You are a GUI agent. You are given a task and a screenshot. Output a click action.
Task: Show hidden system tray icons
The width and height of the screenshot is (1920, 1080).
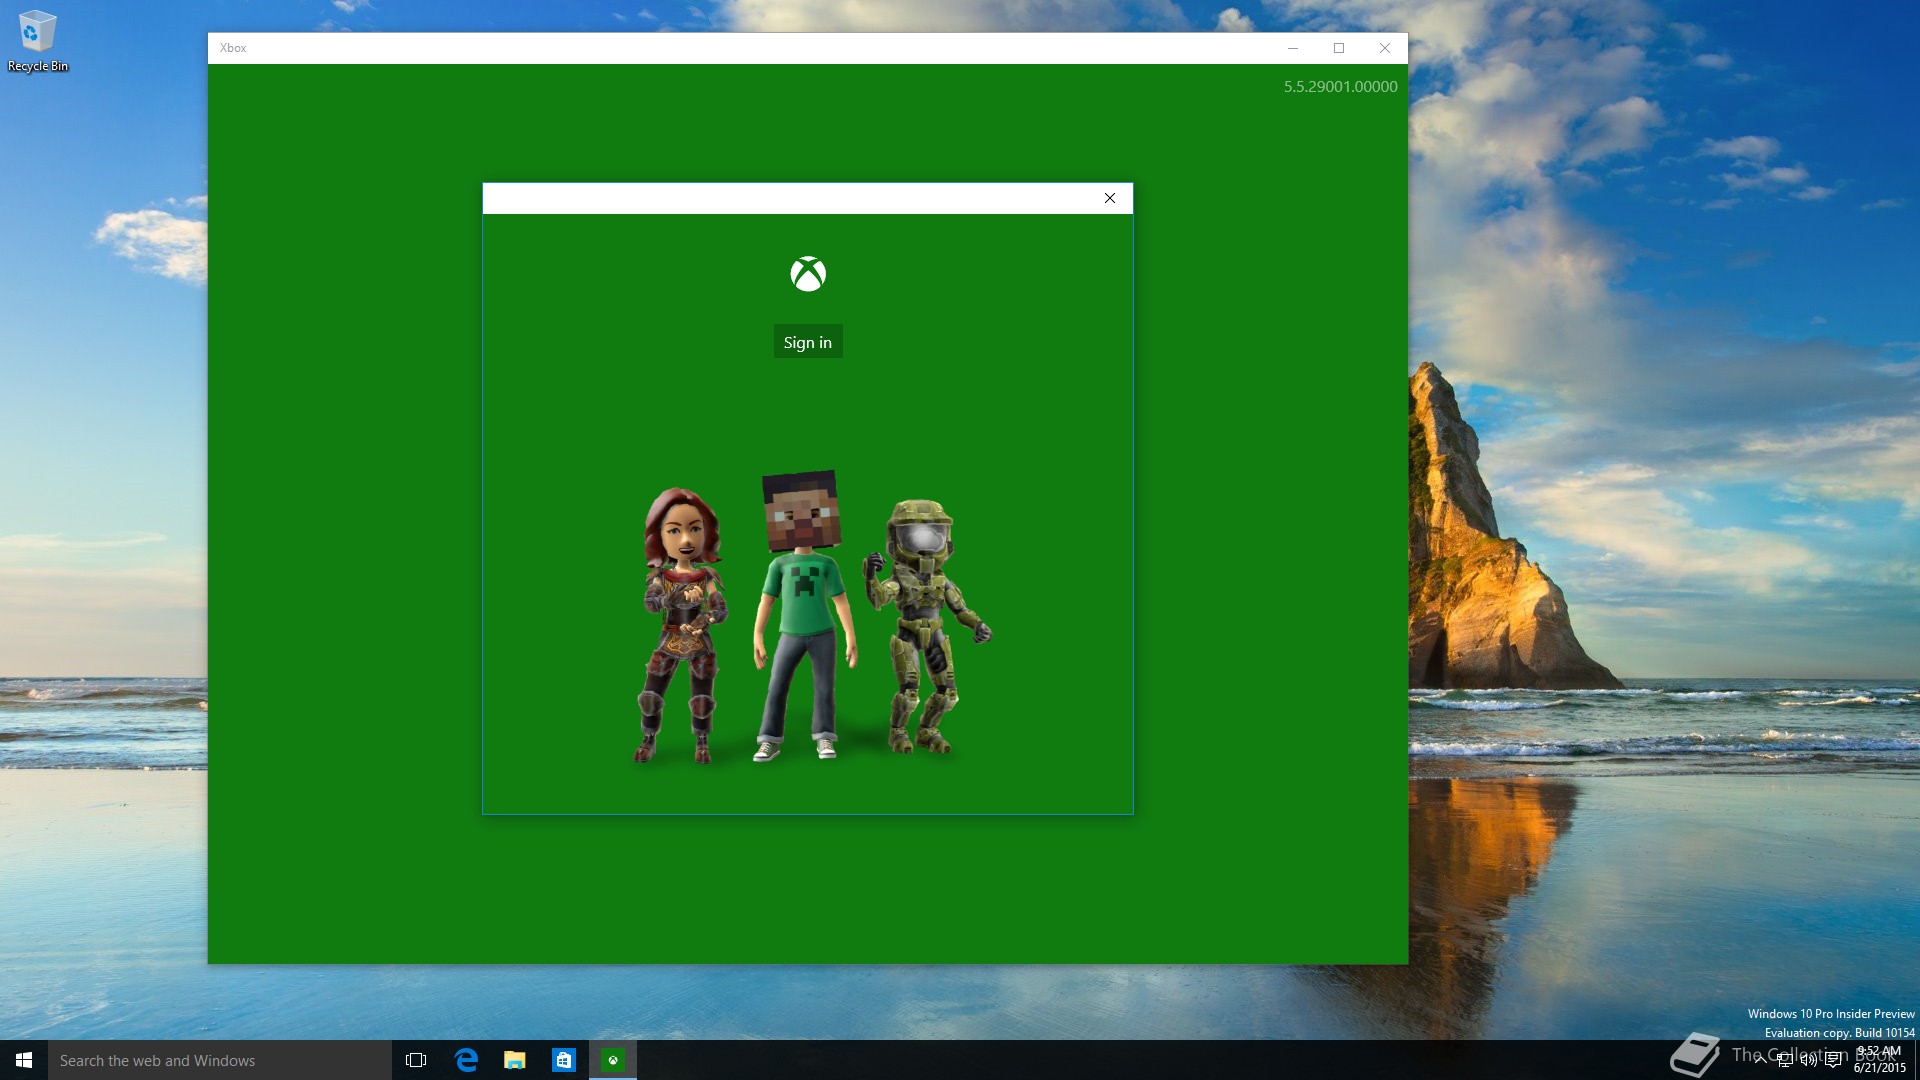point(1760,1061)
